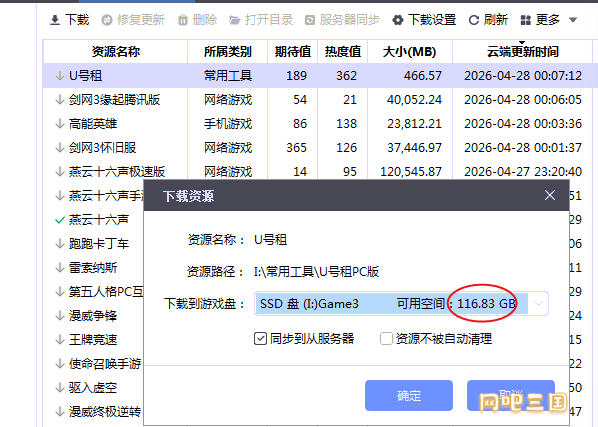Click update time 2026-04-28 00:03:36

tap(523, 124)
